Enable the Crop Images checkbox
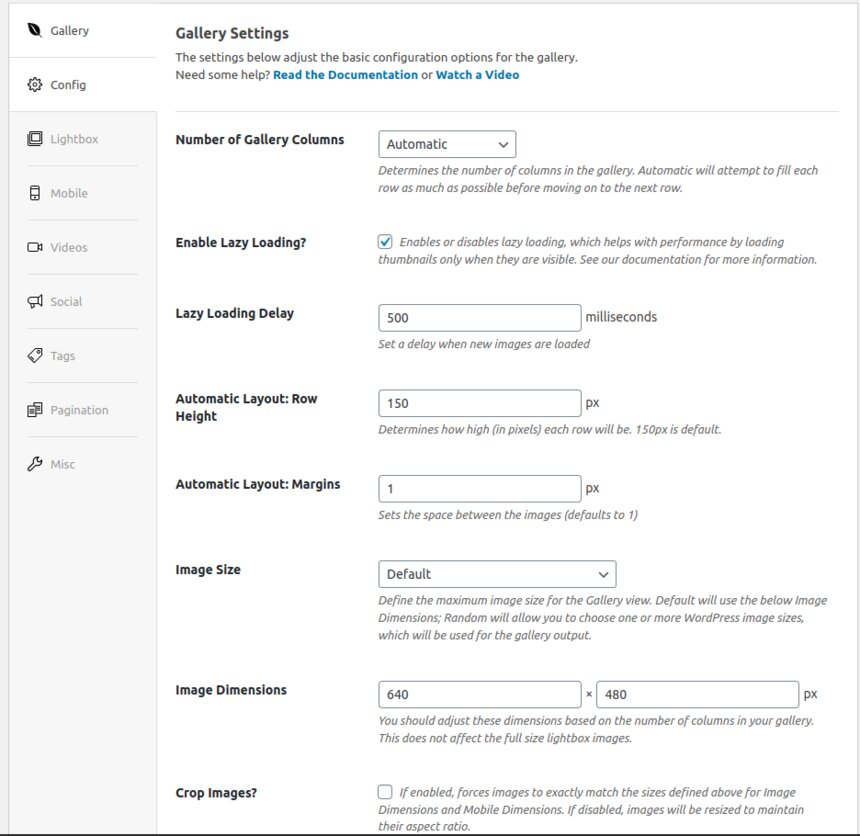 click(x=385, y=792)
